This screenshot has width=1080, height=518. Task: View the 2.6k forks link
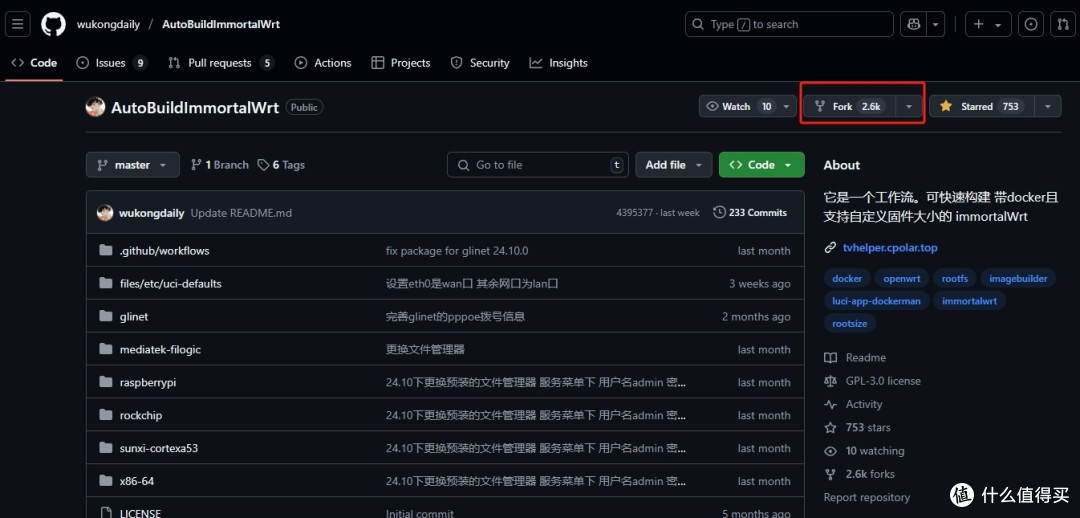860,474
